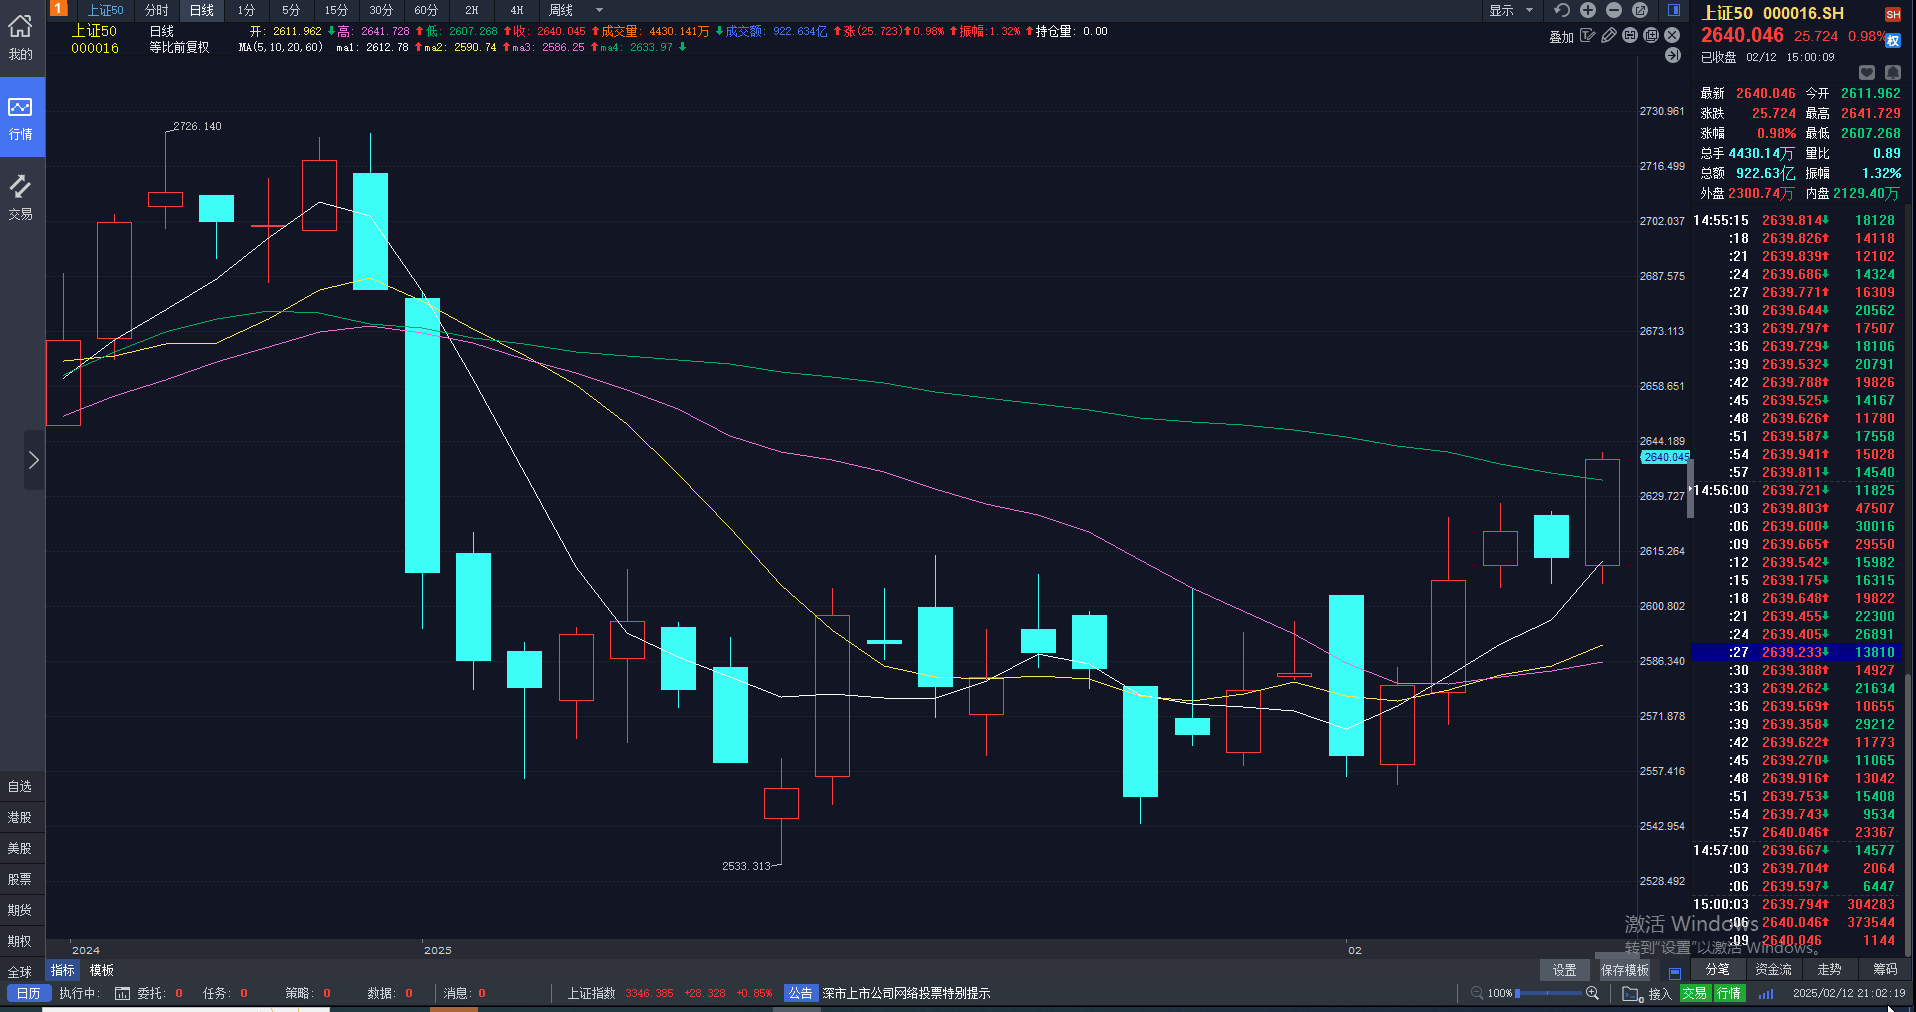Zoom in chart with the plus icon
Viewport: 1916px width, 1012px height.
pos(1588,10)
